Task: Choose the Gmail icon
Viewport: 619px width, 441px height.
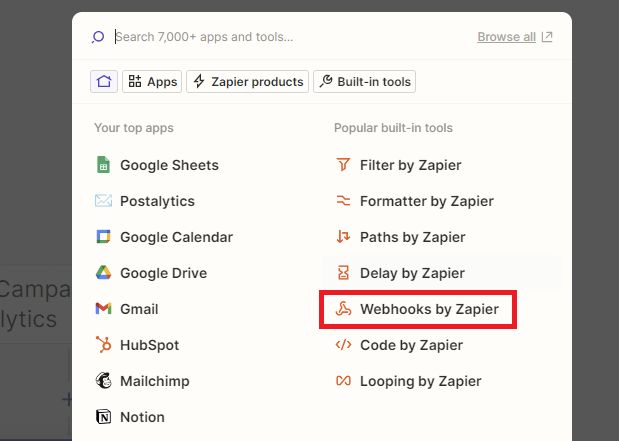Action: pyautogui.click(x=103, y=308)
